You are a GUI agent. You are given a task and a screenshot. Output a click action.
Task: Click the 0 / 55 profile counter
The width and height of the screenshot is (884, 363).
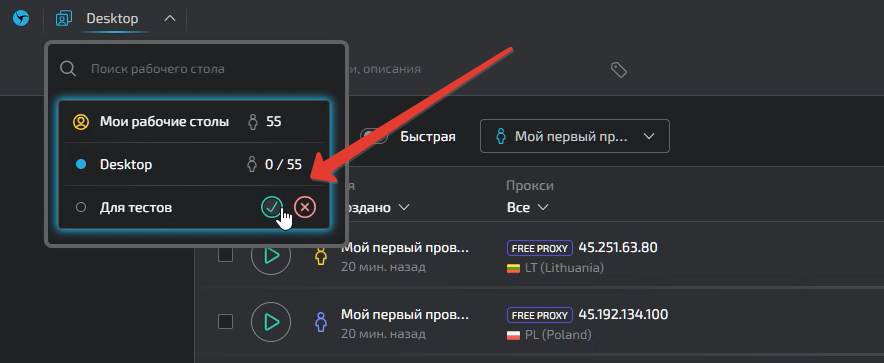coord(283,165)
